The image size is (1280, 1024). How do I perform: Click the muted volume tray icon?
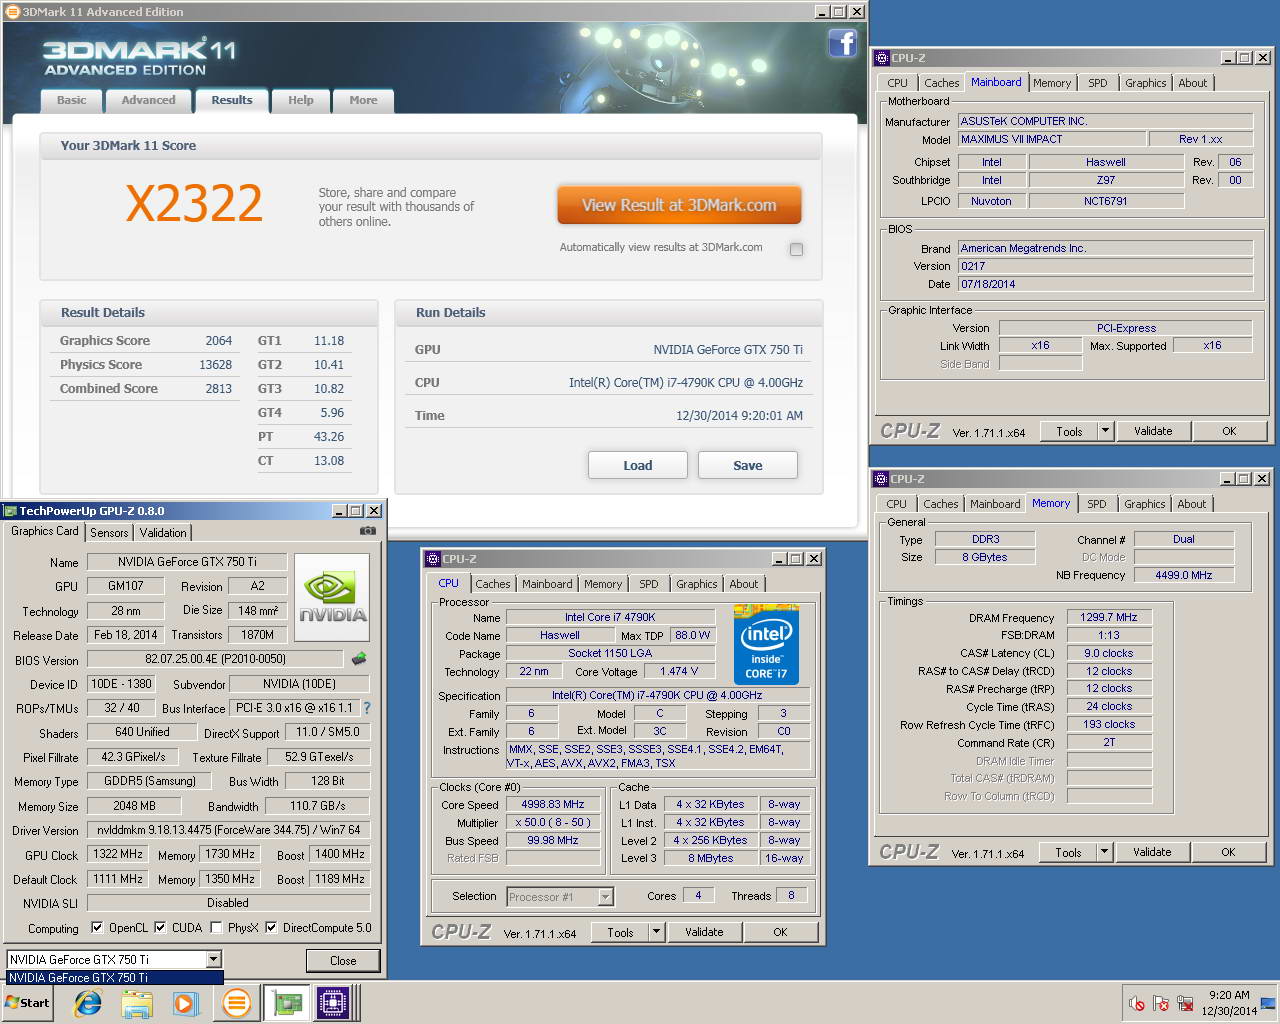point(1137,1003)
